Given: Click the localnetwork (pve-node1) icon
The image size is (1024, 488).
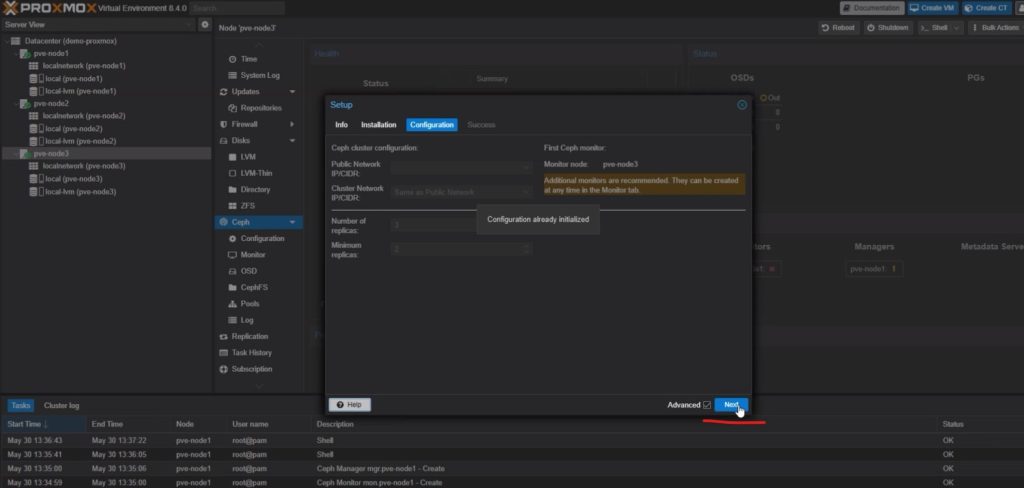Looking at the screenshot, I should point(33,66).
